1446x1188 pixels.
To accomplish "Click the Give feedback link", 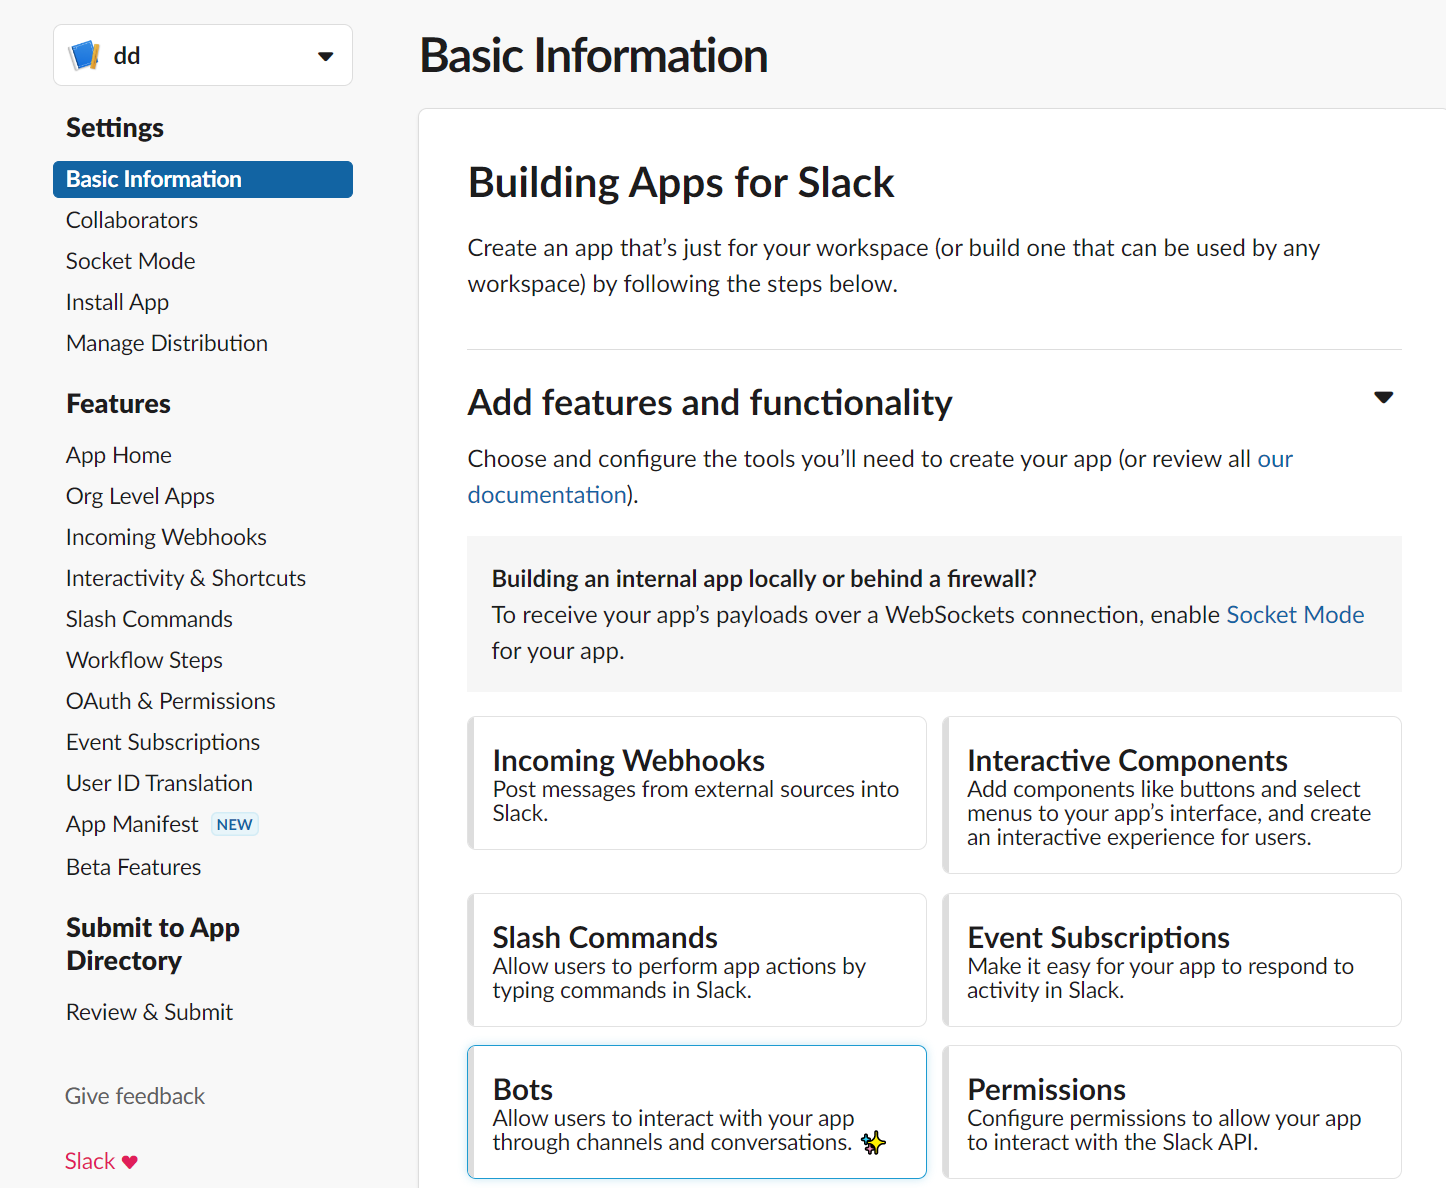I will (x=135, y=1096).
